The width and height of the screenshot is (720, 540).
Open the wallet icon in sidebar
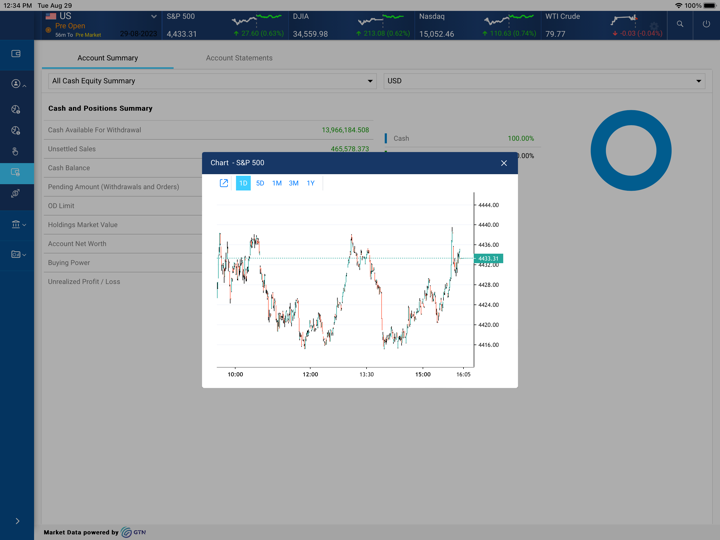(16, 54)
